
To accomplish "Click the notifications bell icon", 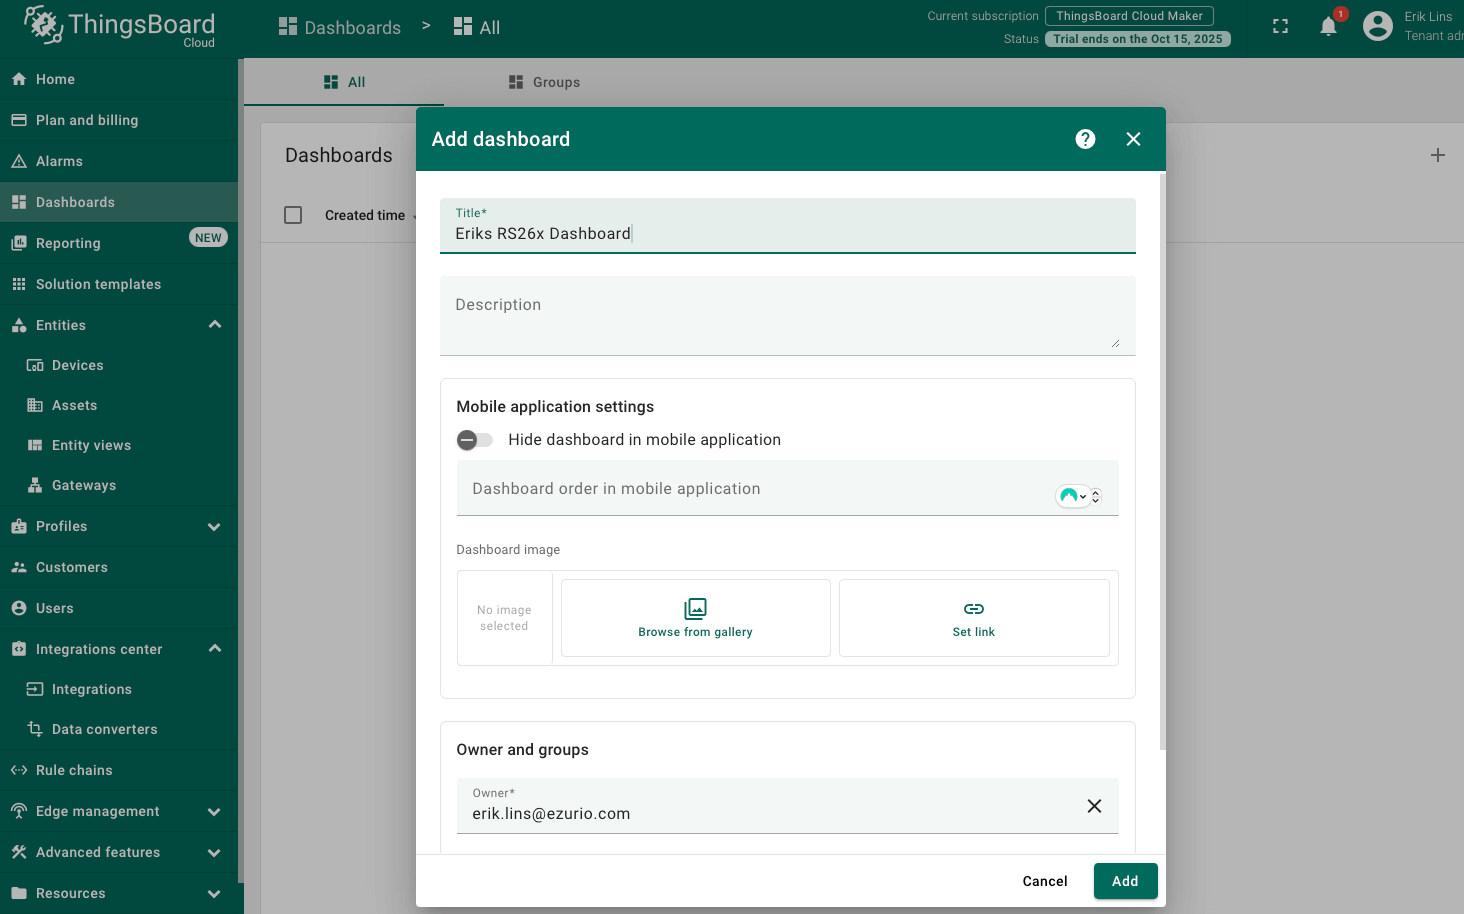I will pos(1328,27).
